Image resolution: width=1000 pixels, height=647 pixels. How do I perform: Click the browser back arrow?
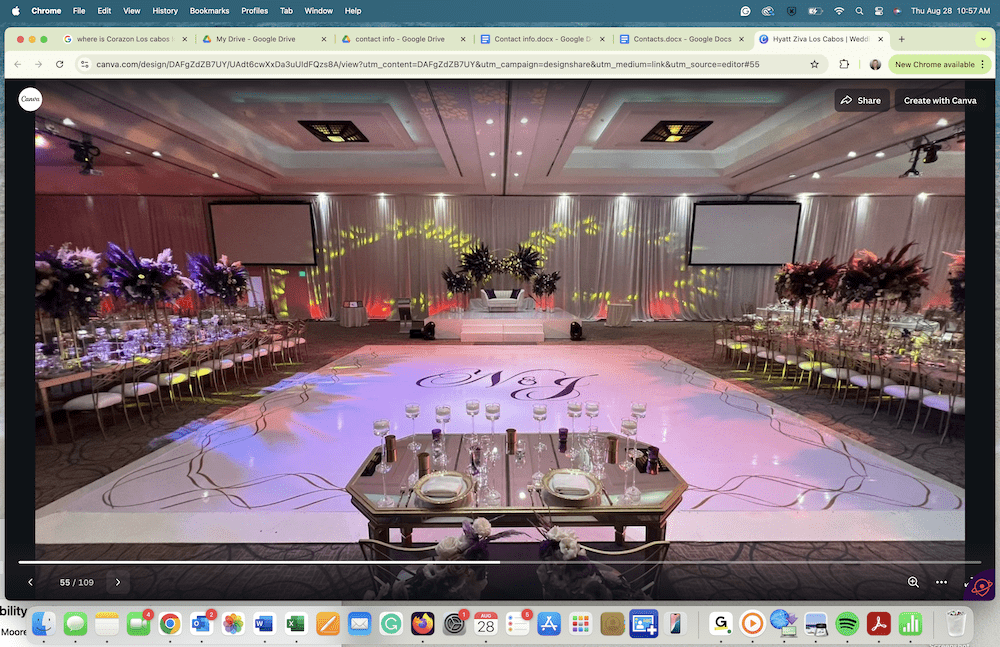click(x=18, y=64)
